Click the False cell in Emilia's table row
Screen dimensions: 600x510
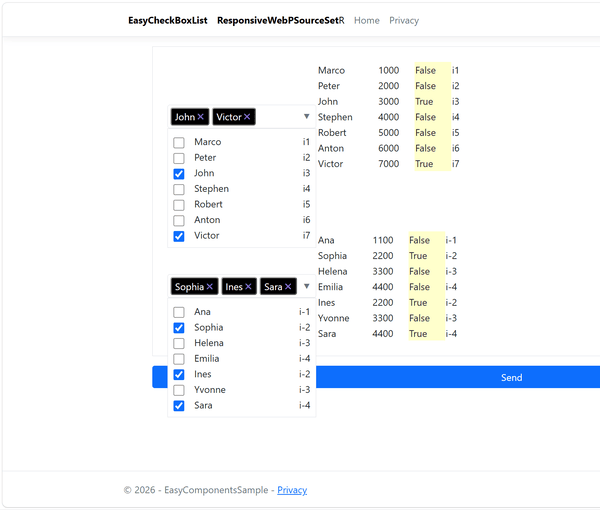pos(419,287)
